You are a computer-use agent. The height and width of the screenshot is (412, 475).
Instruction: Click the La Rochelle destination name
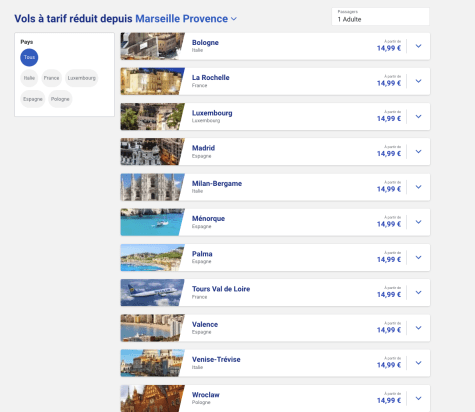211,78
